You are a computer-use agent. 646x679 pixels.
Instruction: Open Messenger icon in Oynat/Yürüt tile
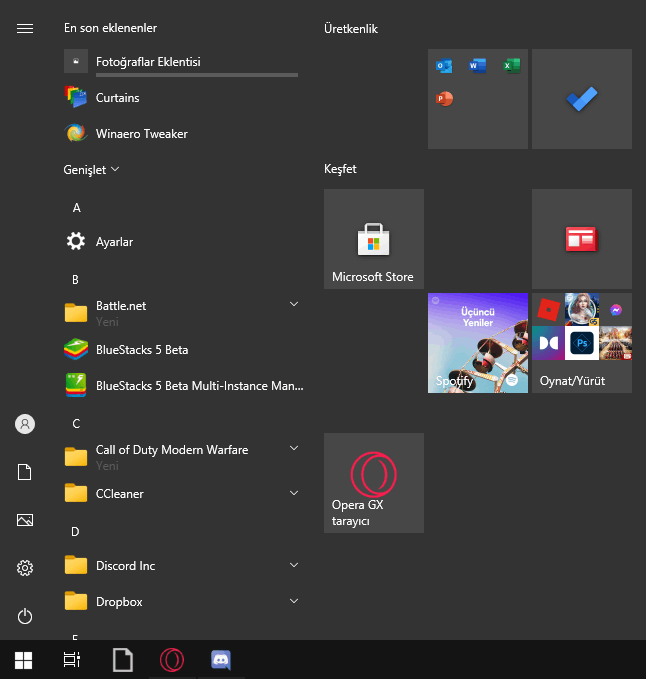616,310
